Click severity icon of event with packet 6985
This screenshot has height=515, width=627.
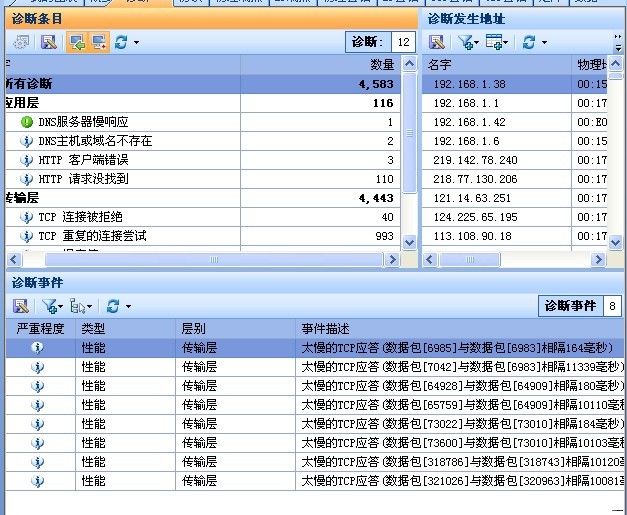point(38,347)
